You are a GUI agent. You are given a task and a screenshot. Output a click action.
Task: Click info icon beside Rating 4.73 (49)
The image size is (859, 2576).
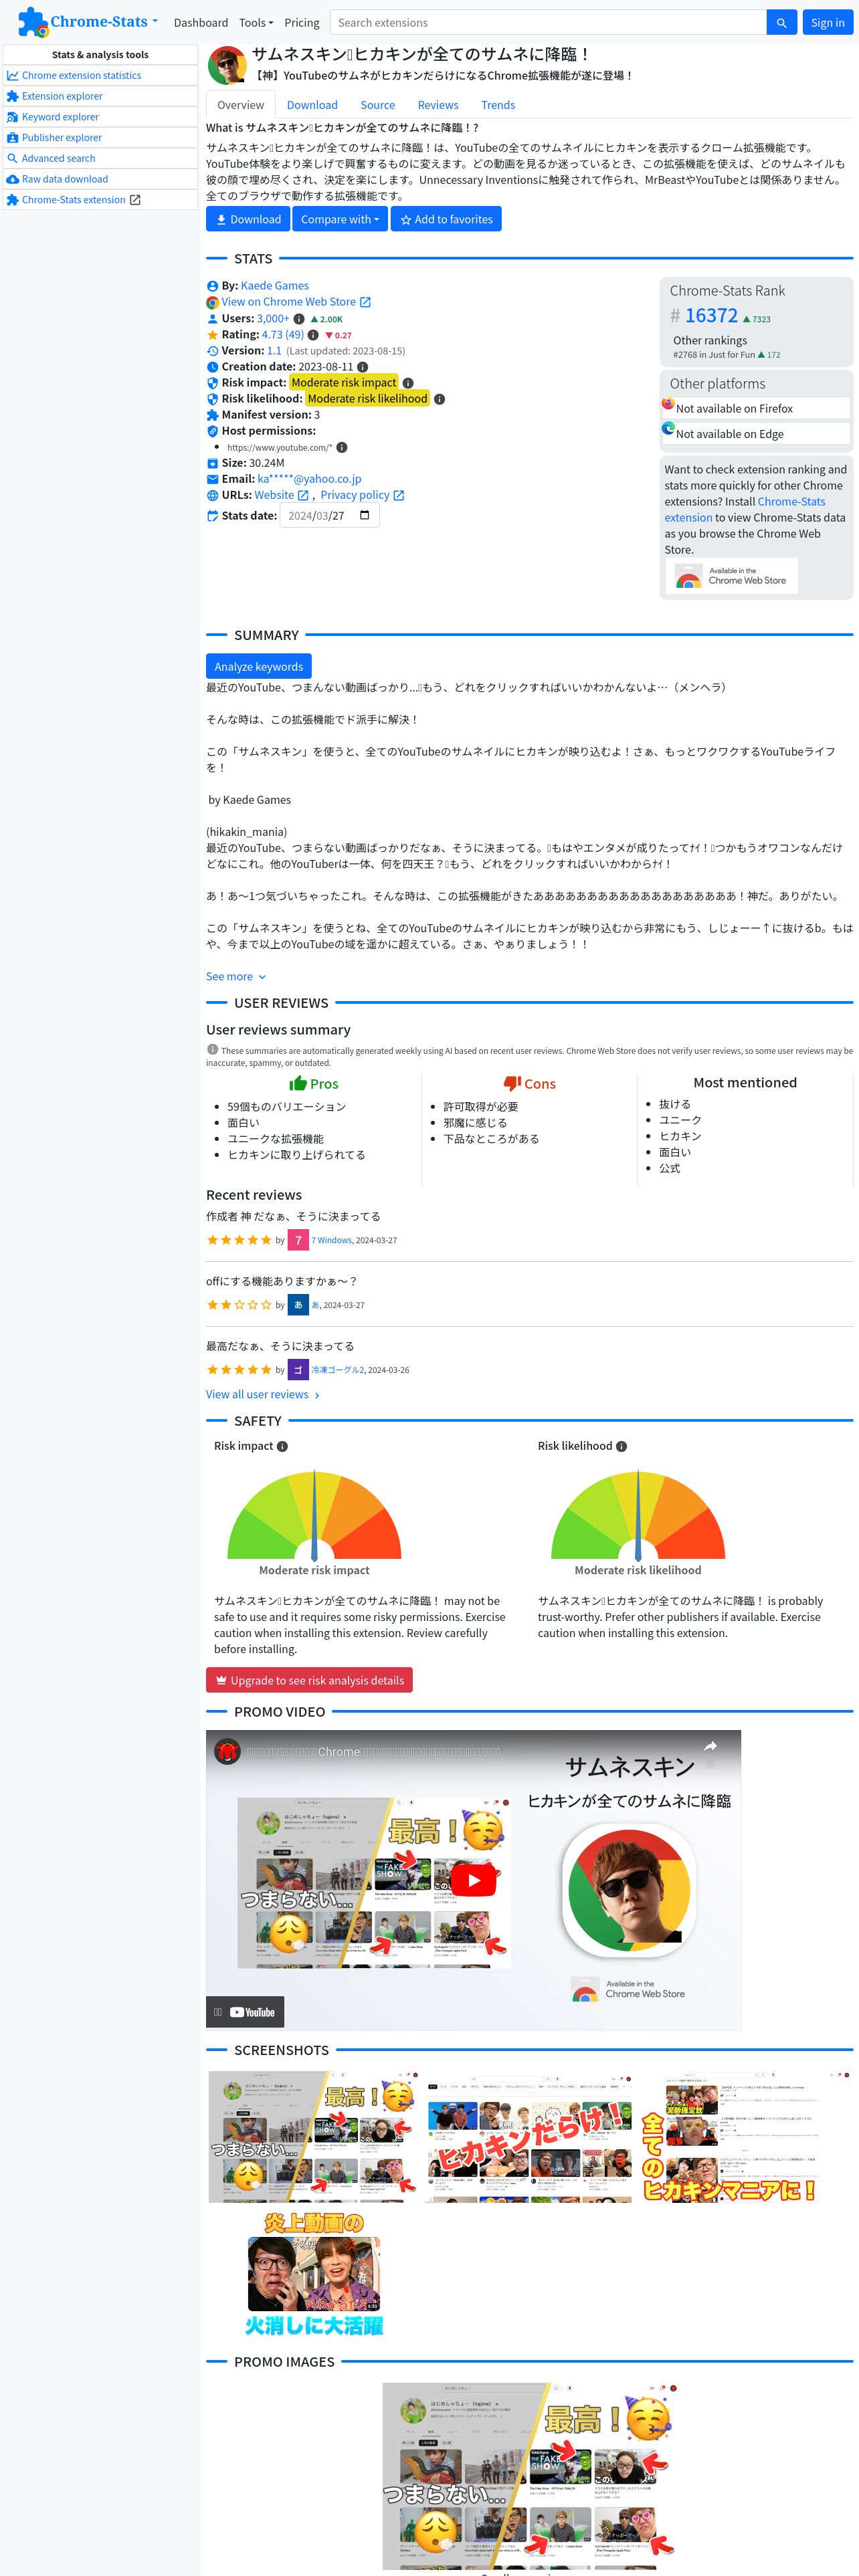click(x=313, y=335)
